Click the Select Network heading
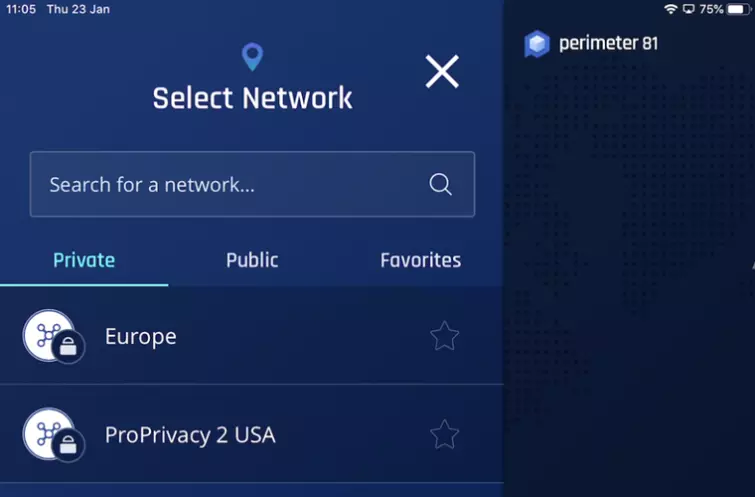755x497 pixels. click(252, 98)
